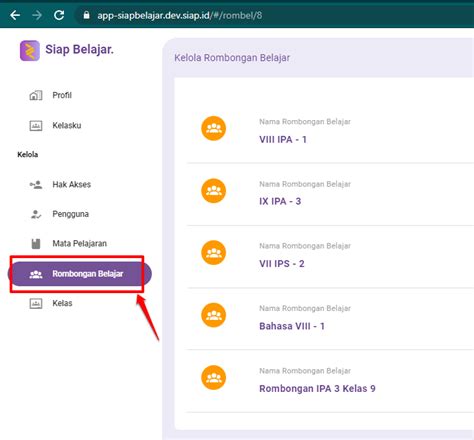Click the browser back arrow
This screenshot has height=440, width=474.
15,15
